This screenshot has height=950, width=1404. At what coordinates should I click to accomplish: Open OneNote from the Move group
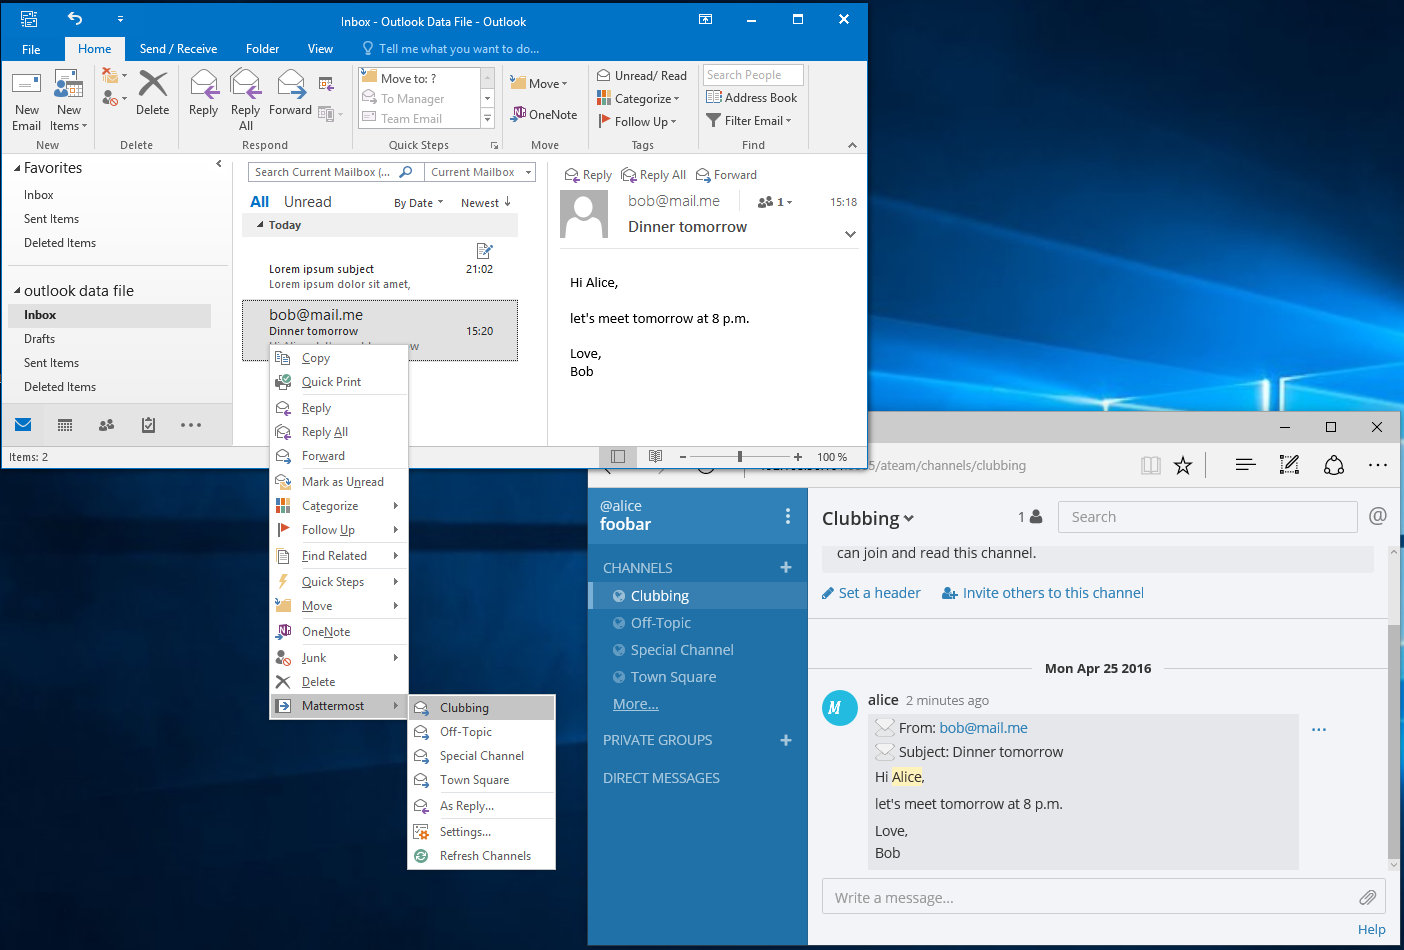(x=544, y=114)
